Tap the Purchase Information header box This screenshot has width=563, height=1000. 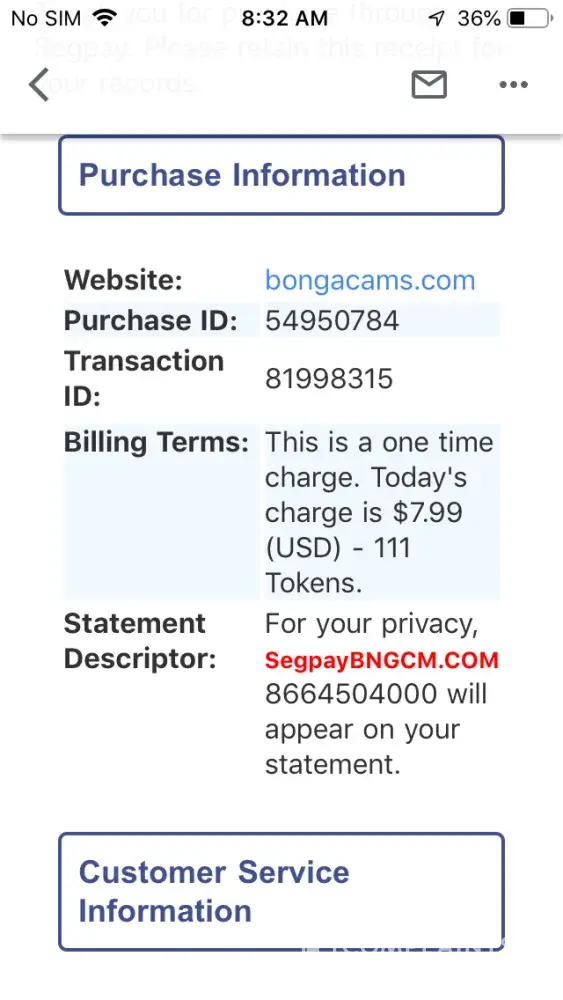pos(281,175)
